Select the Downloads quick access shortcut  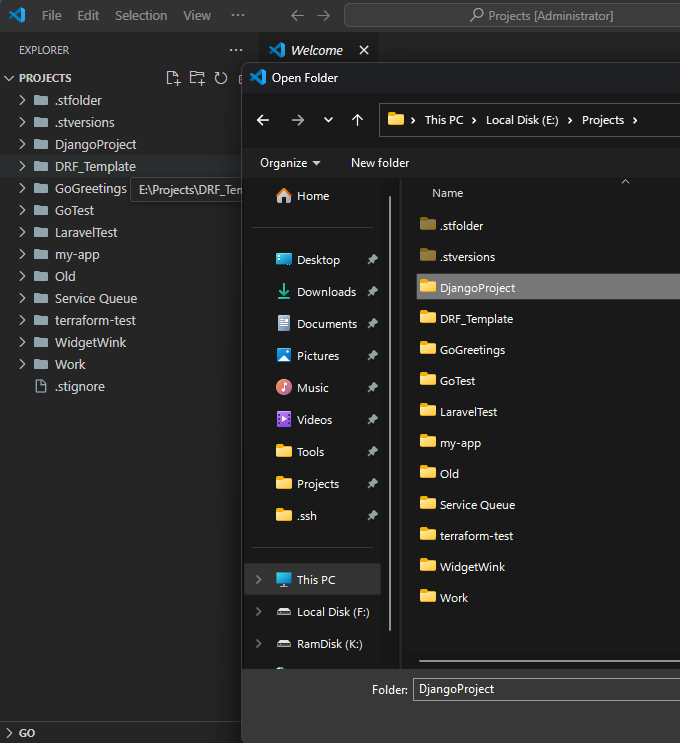pyautogui.click(x=325, y=292)
